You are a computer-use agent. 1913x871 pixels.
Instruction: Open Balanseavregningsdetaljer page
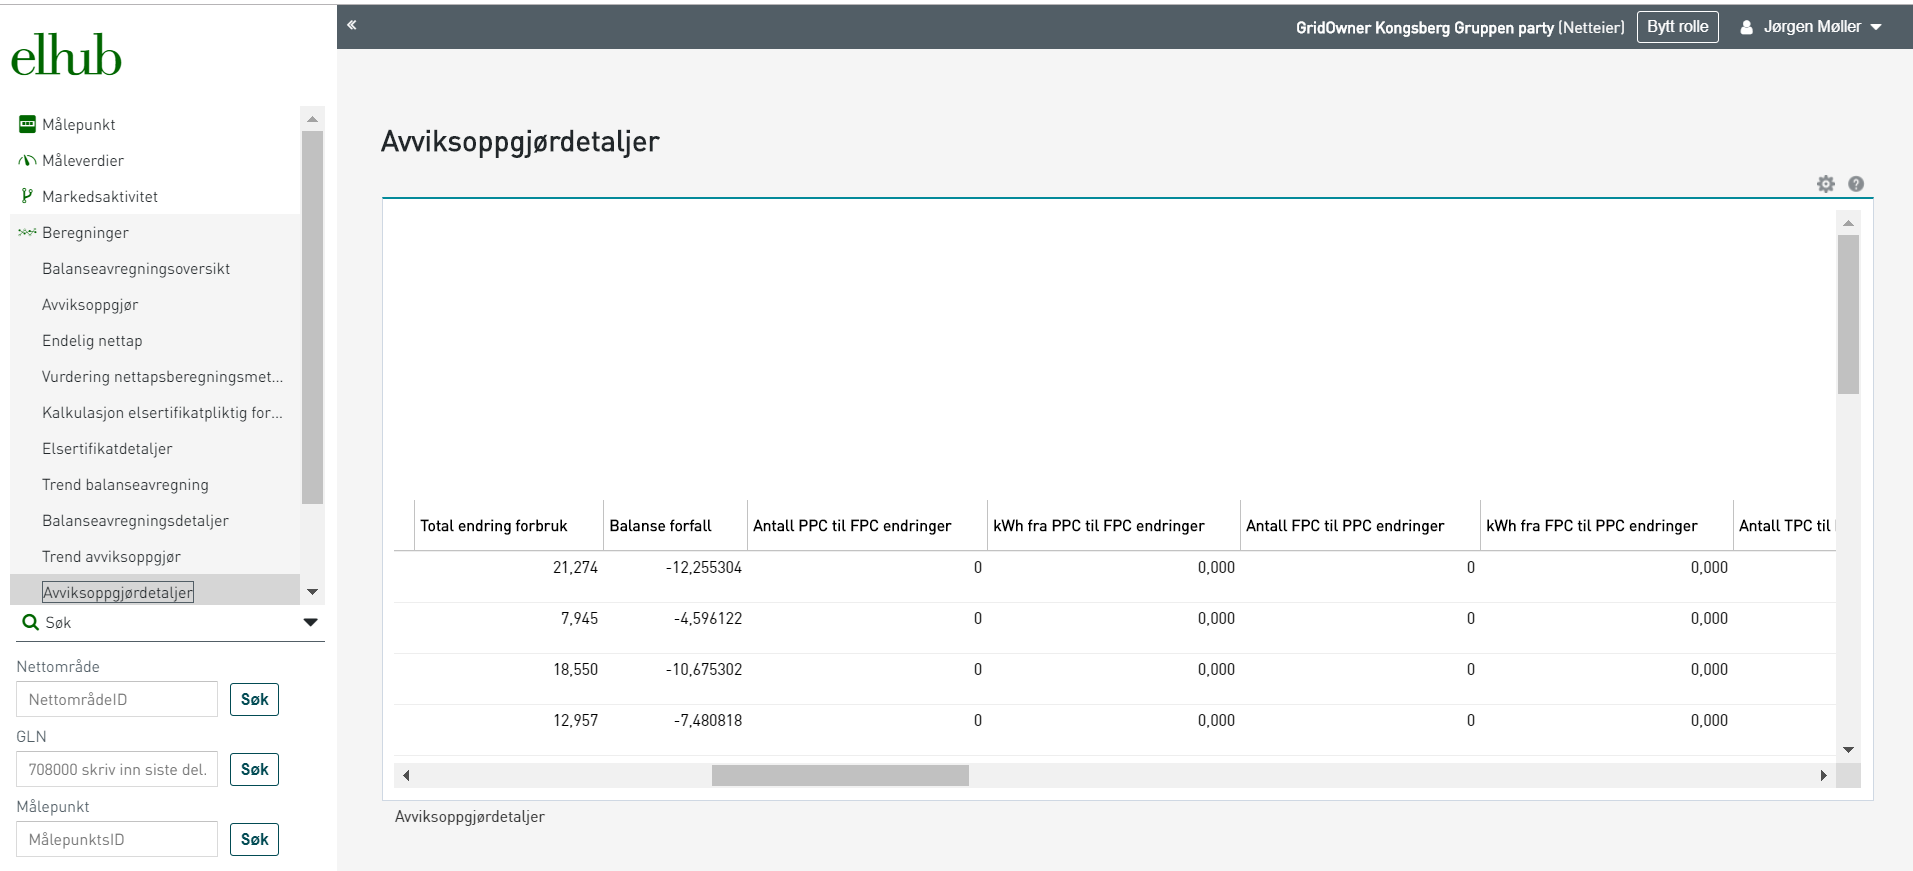[135, 520]
